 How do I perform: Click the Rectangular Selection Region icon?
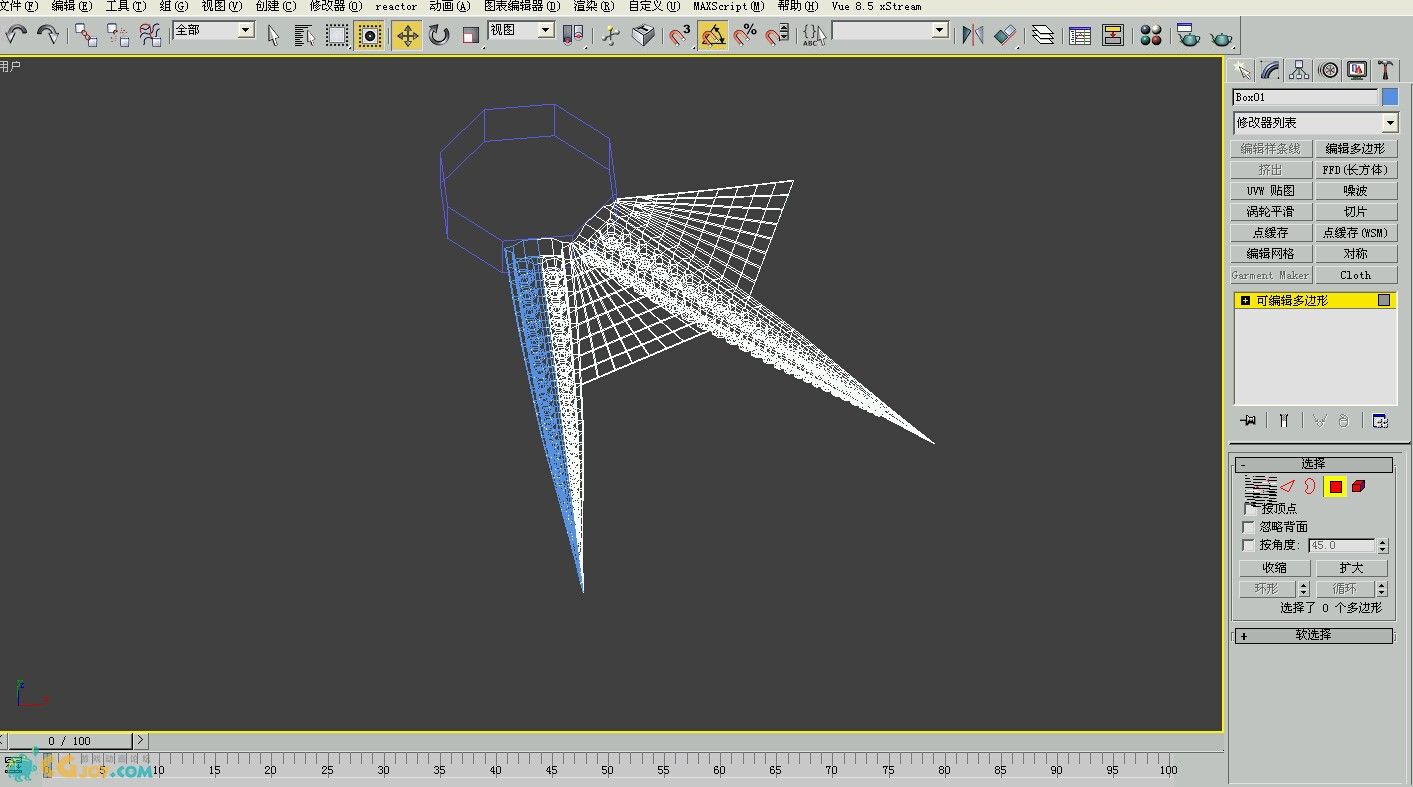[x=337, y=35]
